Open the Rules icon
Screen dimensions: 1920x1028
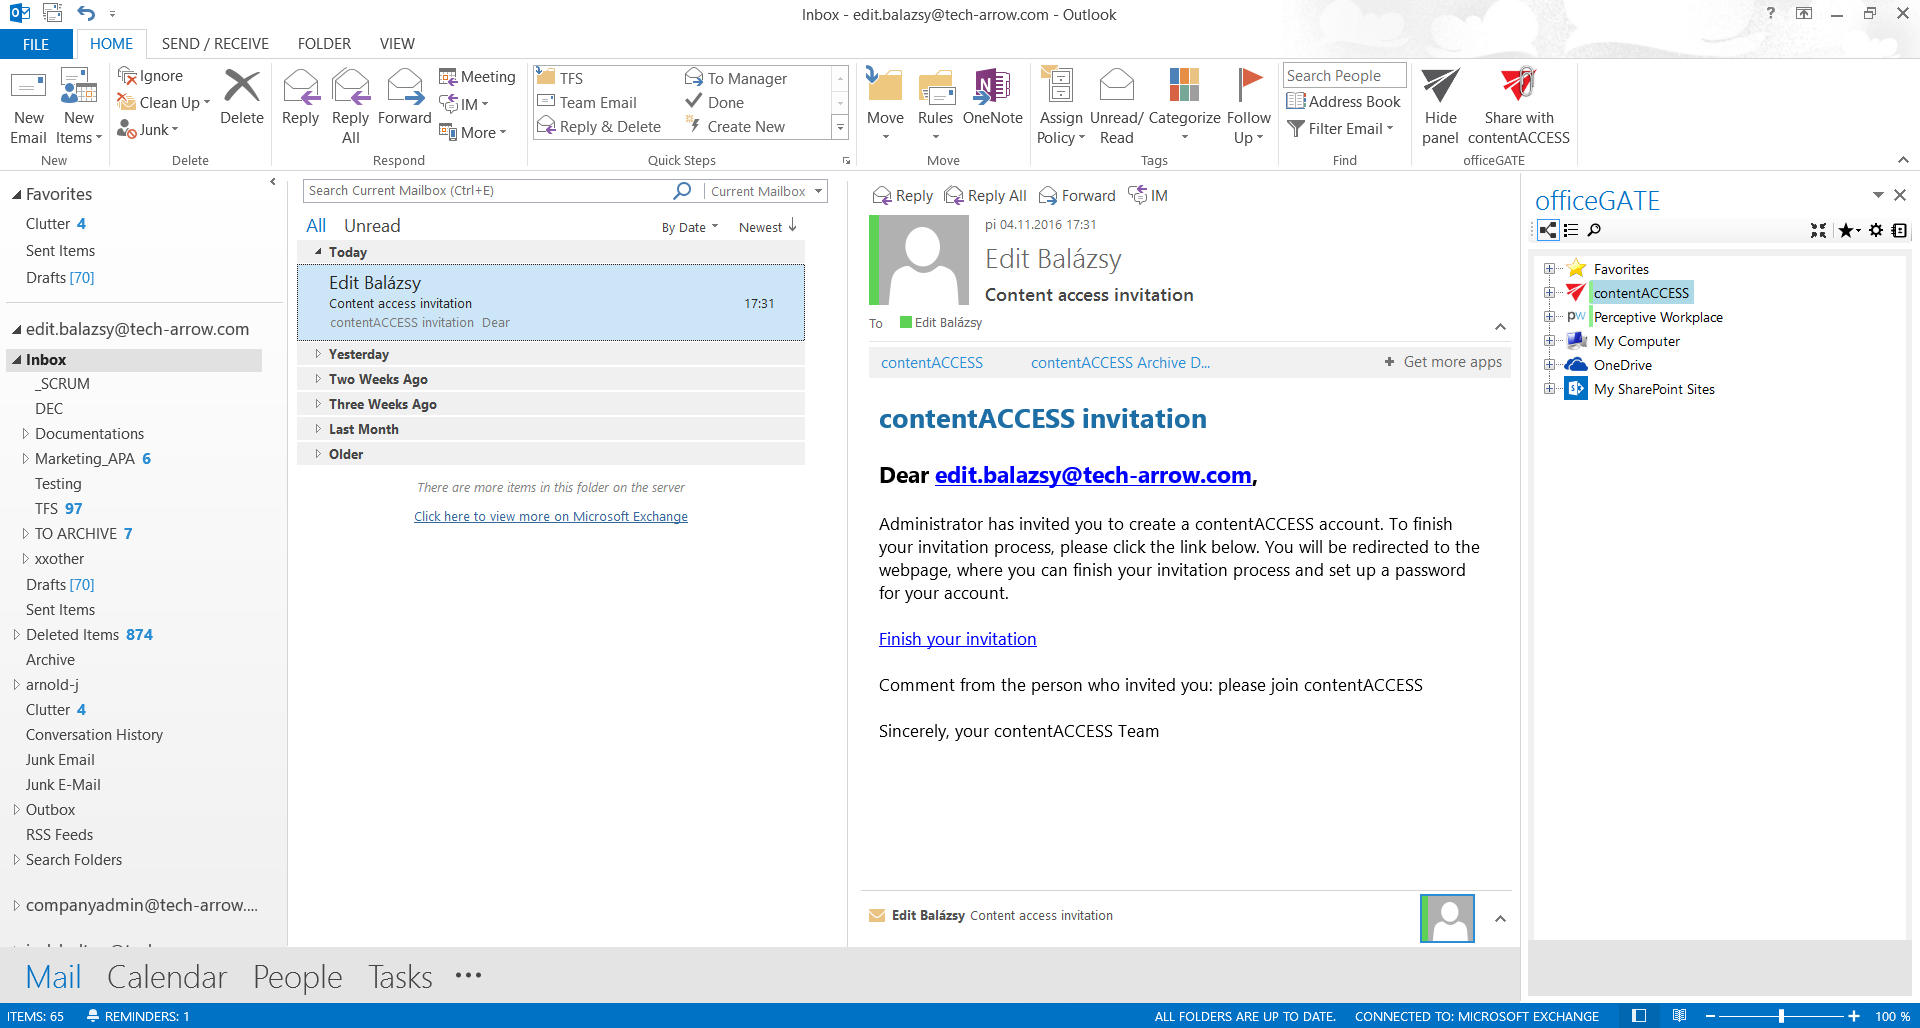[936, 88]
